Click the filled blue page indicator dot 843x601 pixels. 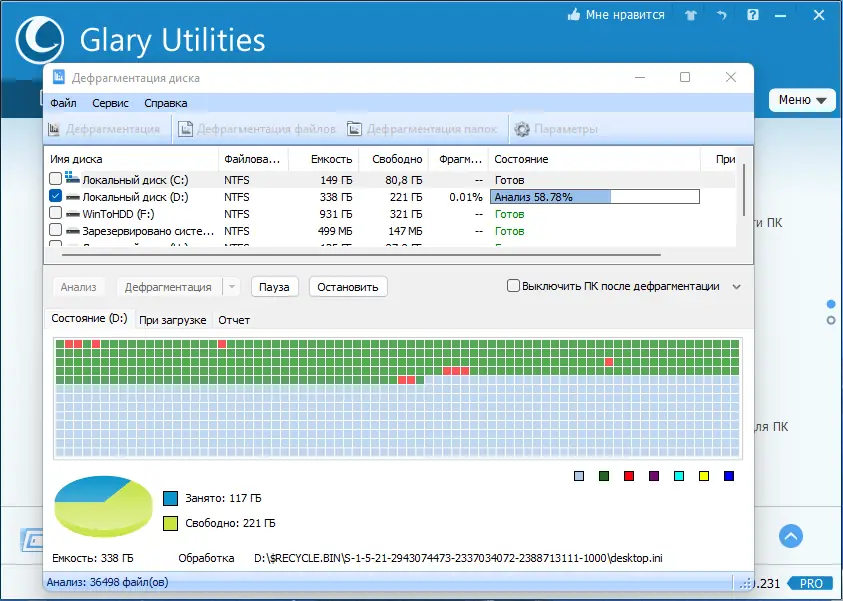[831, 304]
